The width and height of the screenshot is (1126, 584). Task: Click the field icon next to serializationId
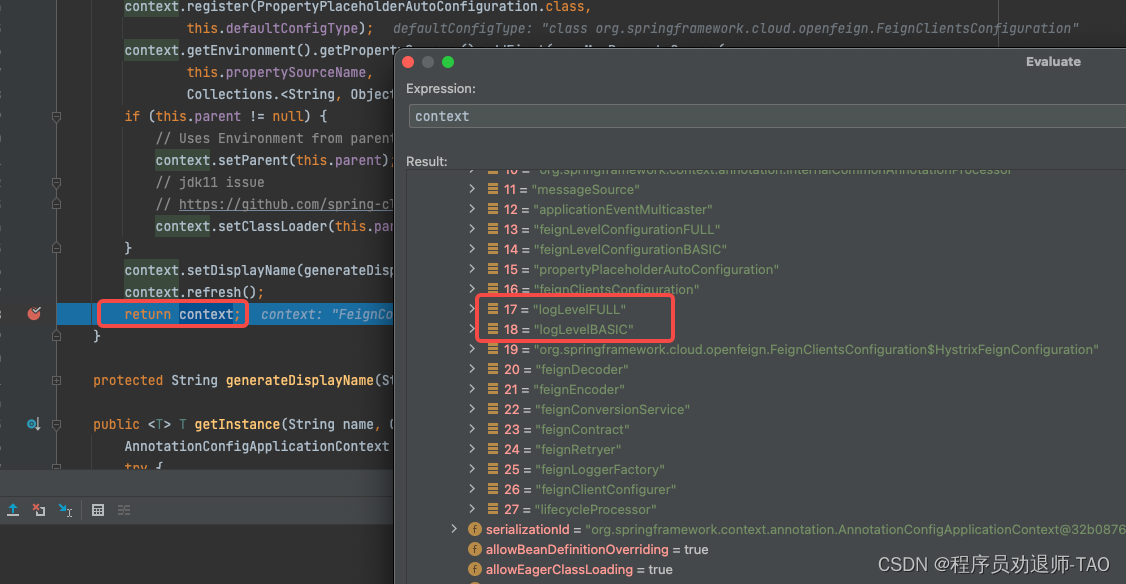click(x=475, y=529)
